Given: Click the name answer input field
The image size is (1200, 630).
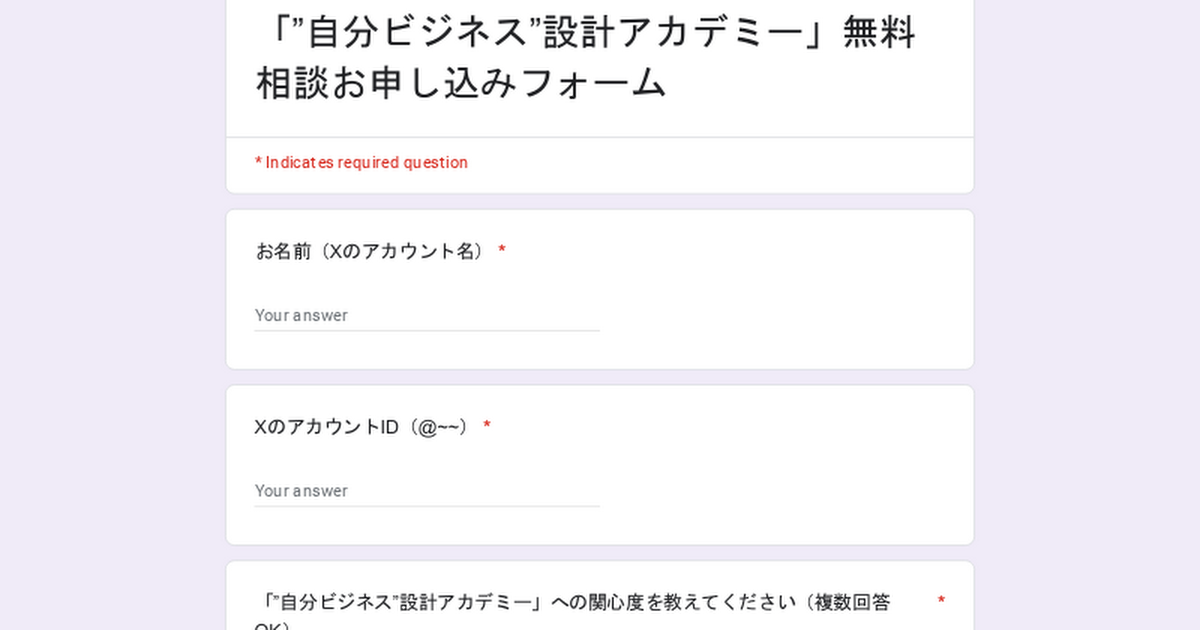Looking at the screenshot, I should click(426, 315).
